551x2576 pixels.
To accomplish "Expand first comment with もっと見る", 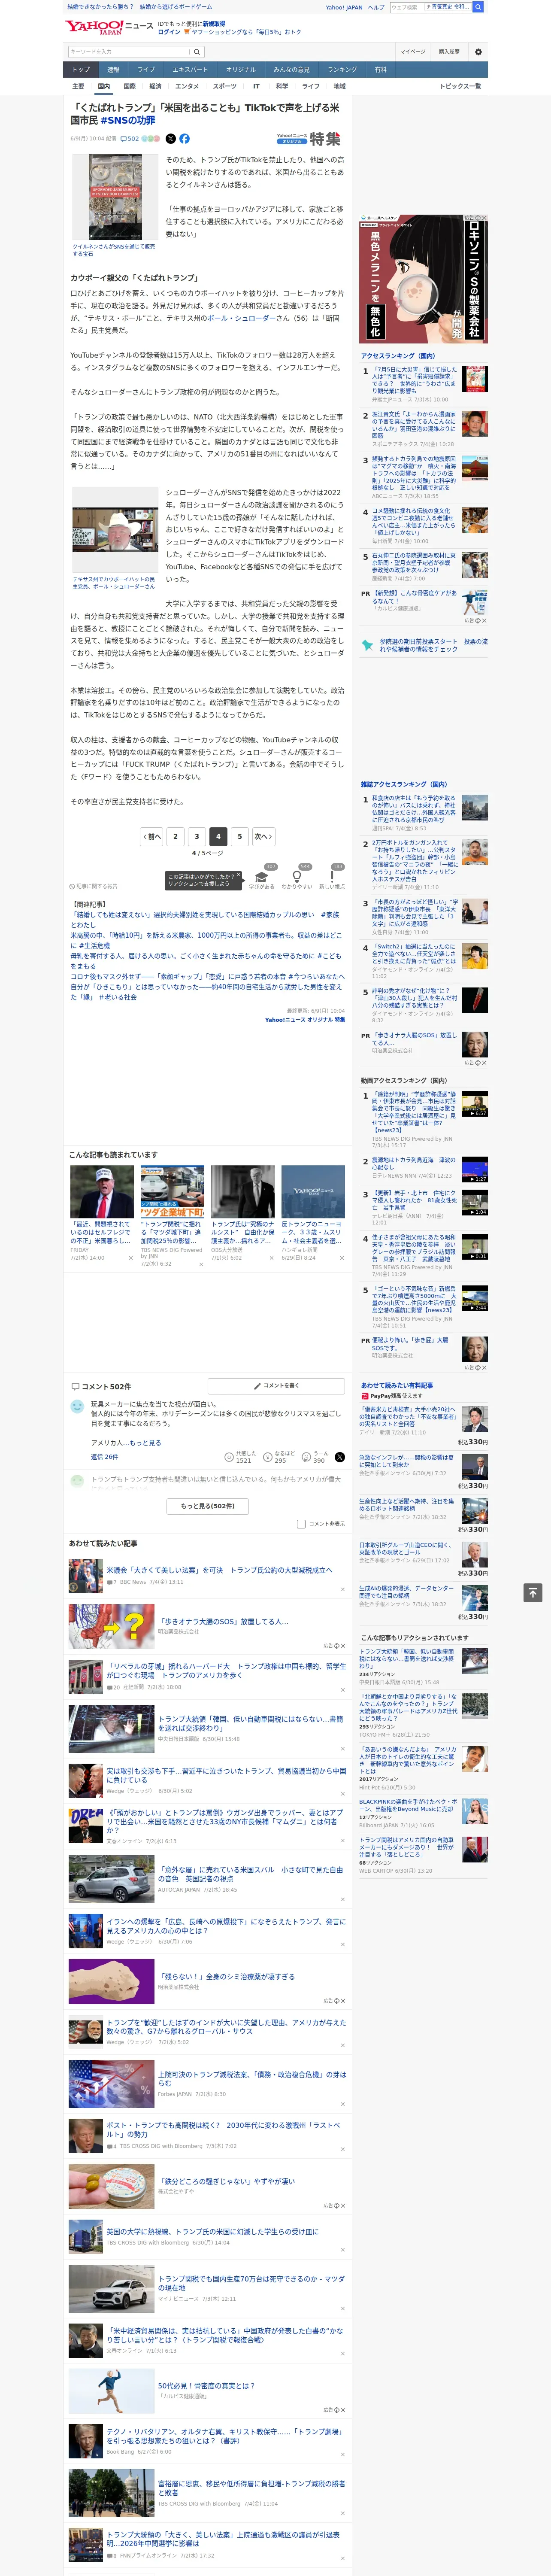I will point(146,1443).
